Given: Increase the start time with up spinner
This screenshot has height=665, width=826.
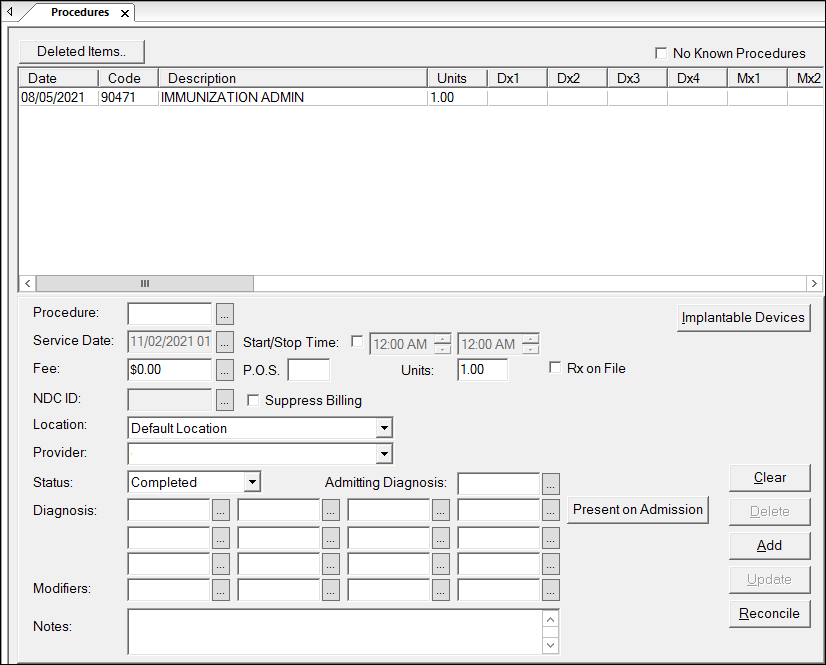Looking at the screenshot, I should tap(443, 339).
